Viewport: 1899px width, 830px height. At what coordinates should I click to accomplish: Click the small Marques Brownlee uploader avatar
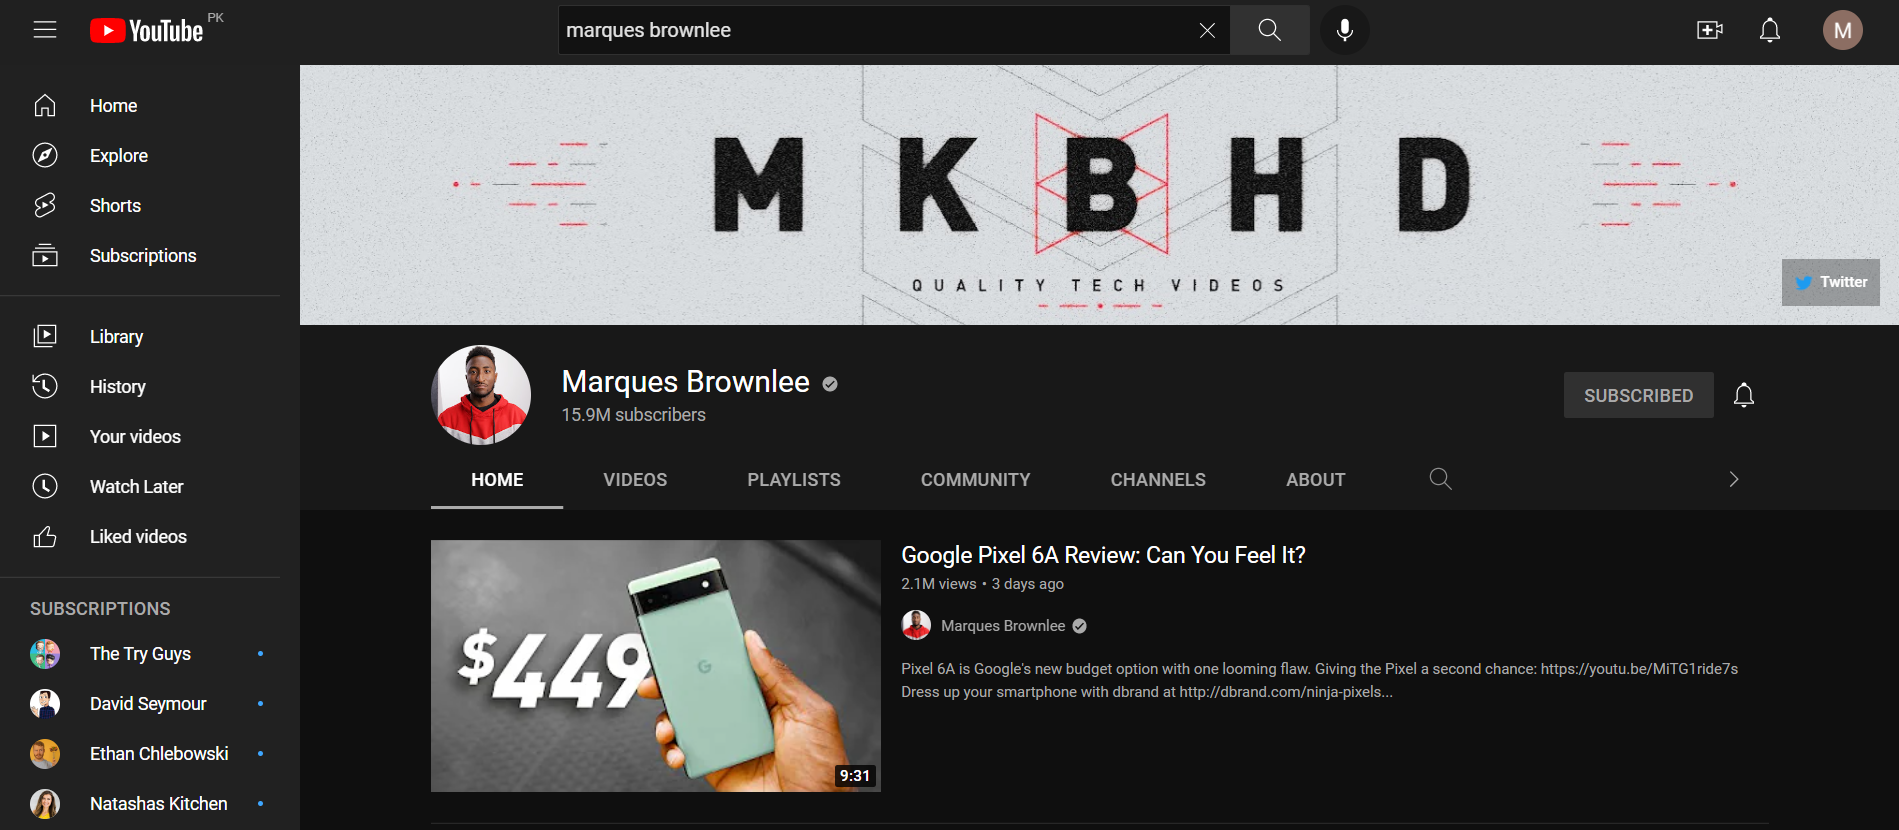[x=916, y=625]
